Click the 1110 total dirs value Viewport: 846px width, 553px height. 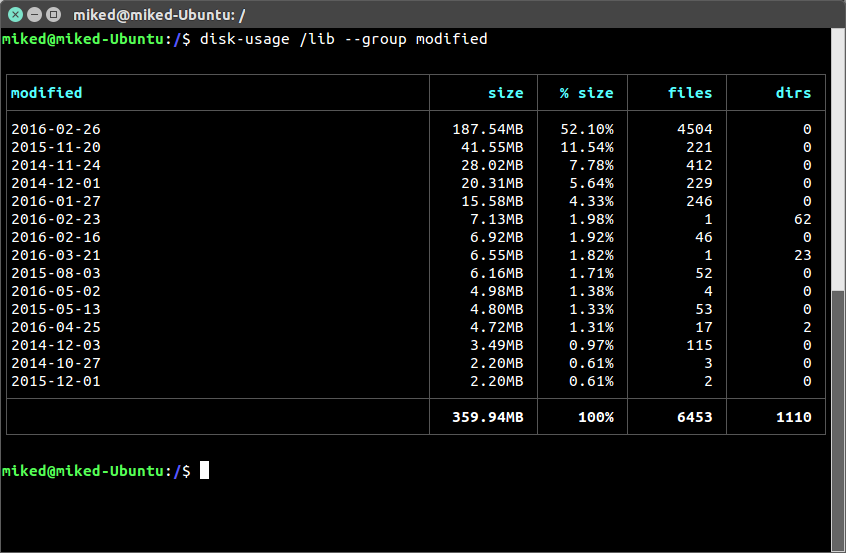794,417
